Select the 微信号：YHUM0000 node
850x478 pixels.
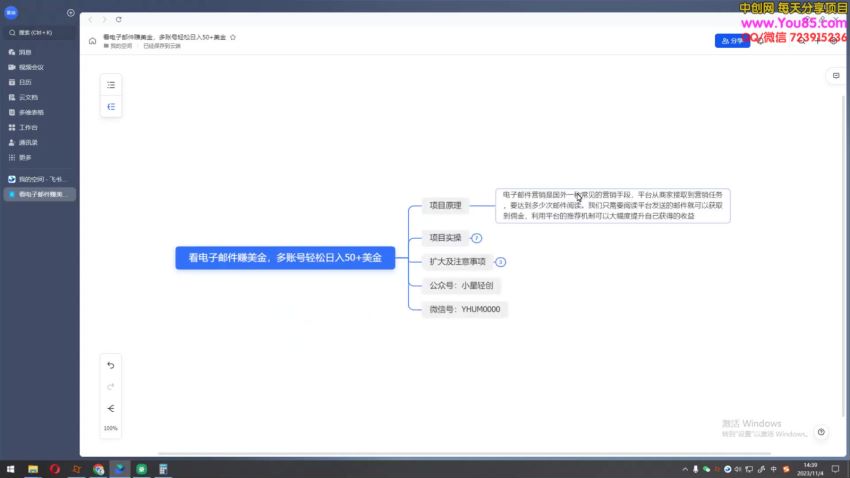[x=465, y=309]
